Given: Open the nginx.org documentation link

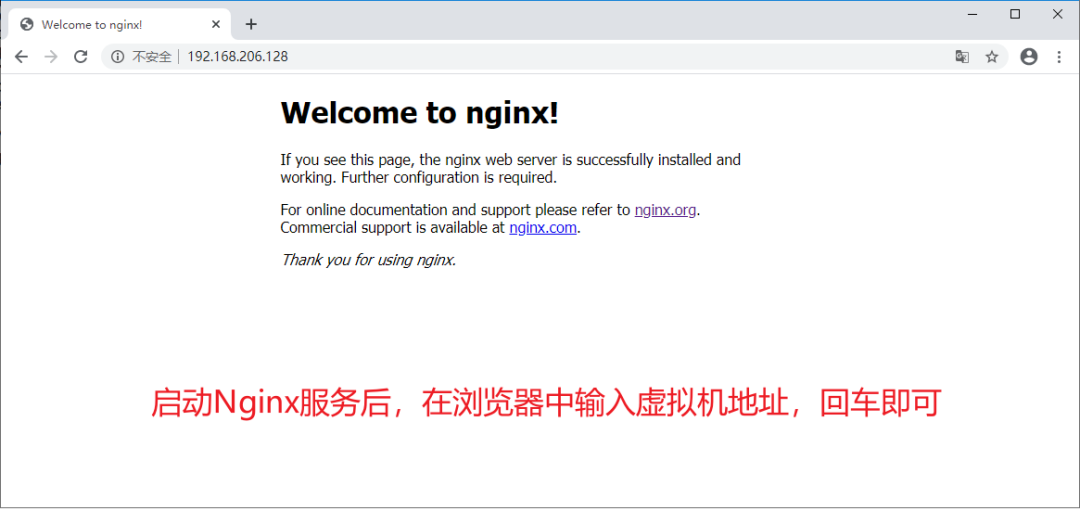Looking at the screenshot, I should [x=665, y=210].
